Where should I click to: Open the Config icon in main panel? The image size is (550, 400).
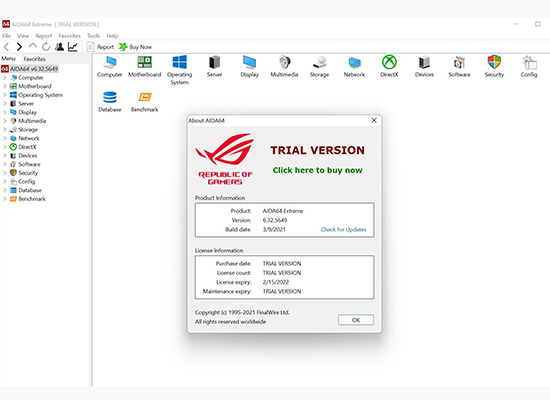point(529,66)
